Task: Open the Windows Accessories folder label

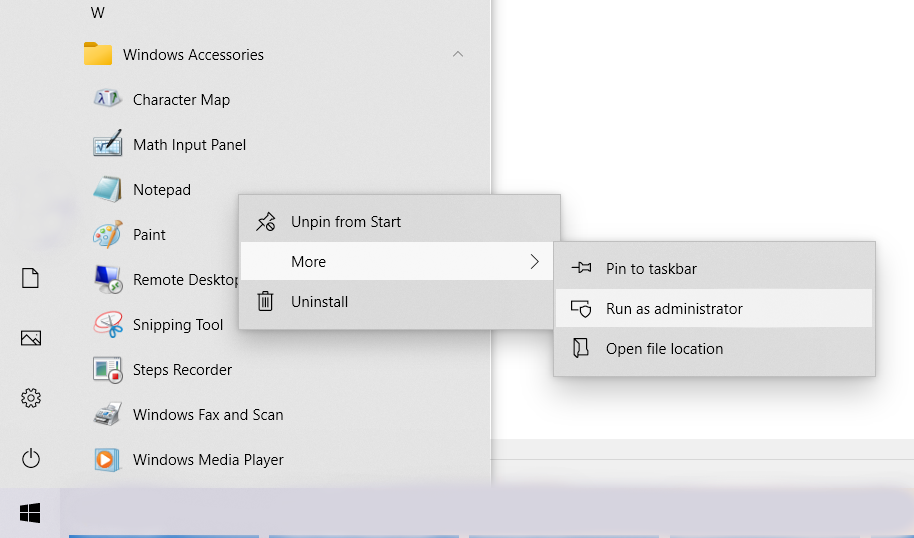Action: point(193,54)
